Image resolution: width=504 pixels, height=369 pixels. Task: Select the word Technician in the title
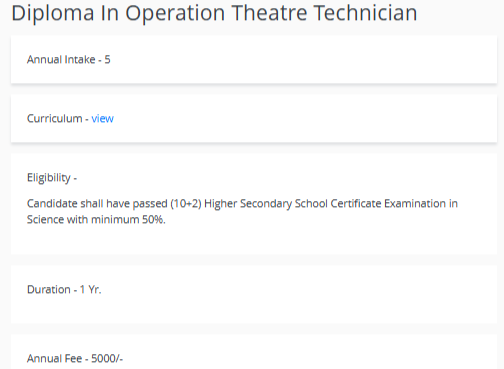(365, 13)
